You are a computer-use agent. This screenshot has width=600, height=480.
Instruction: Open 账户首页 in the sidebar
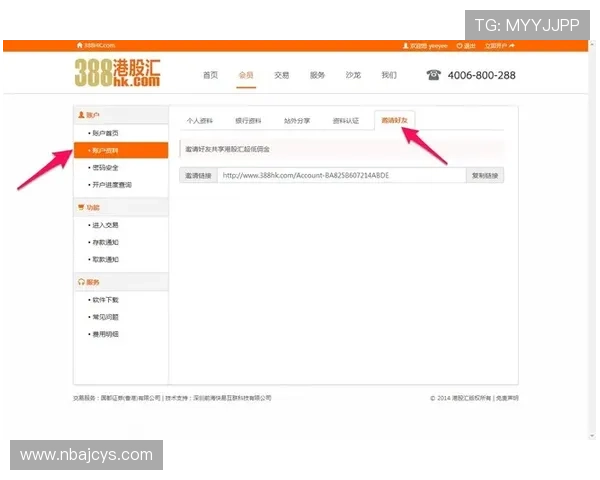pos(105,133)
